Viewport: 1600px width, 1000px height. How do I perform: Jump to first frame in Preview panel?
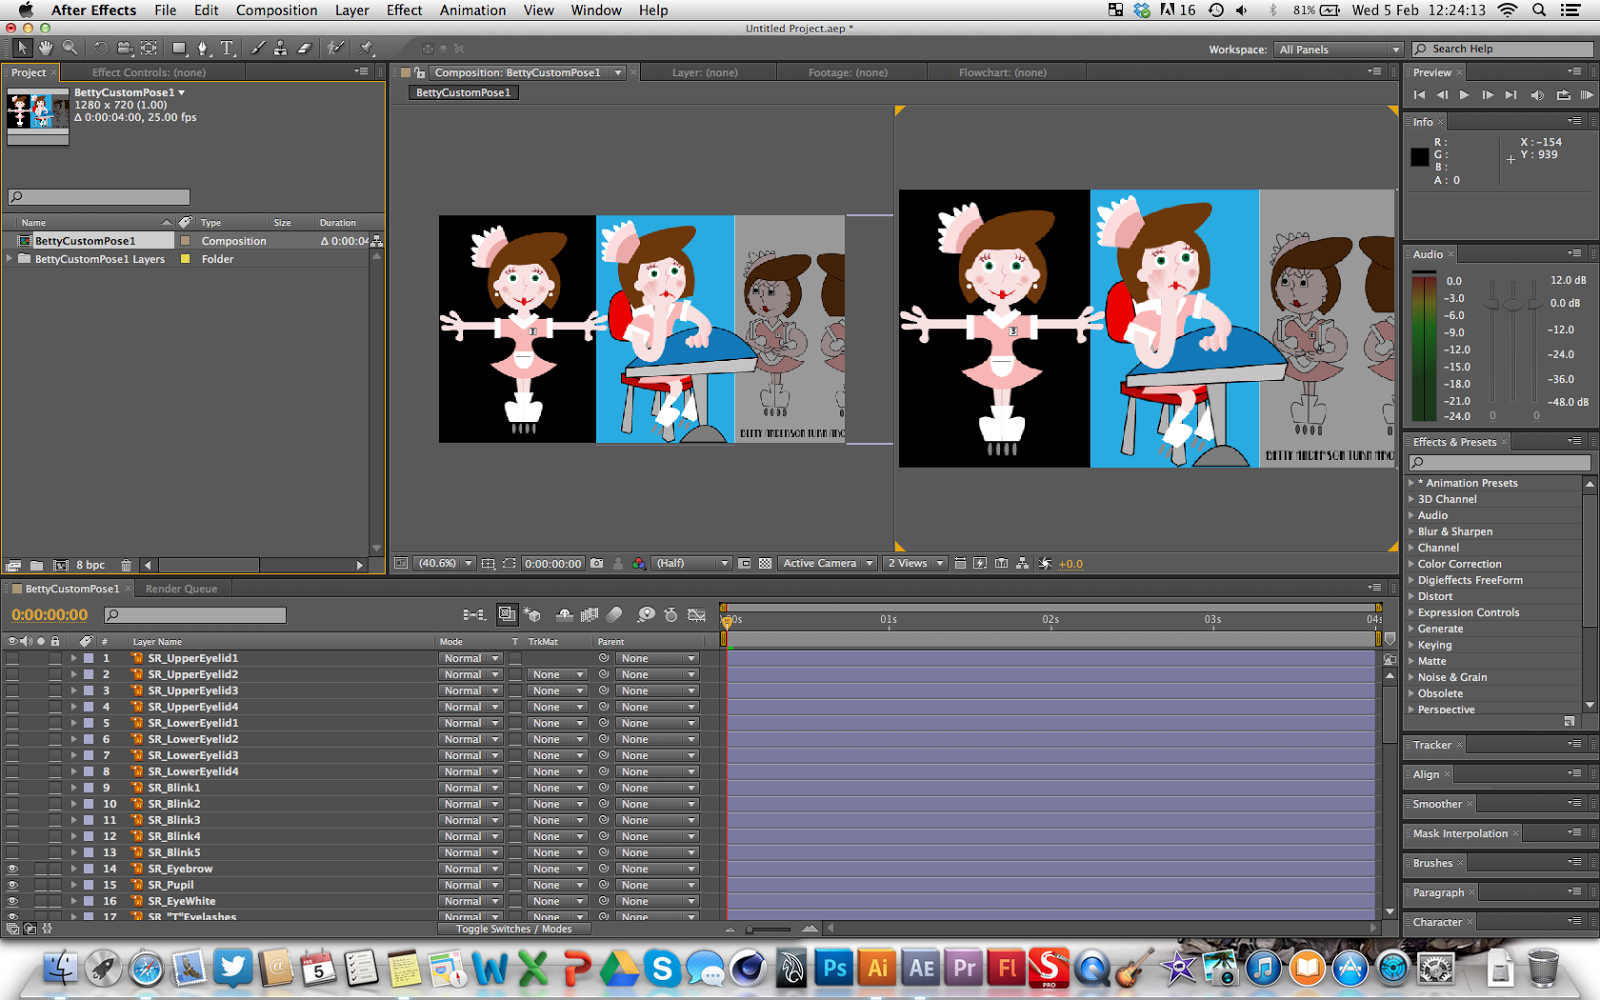[x=1418, y=95]
